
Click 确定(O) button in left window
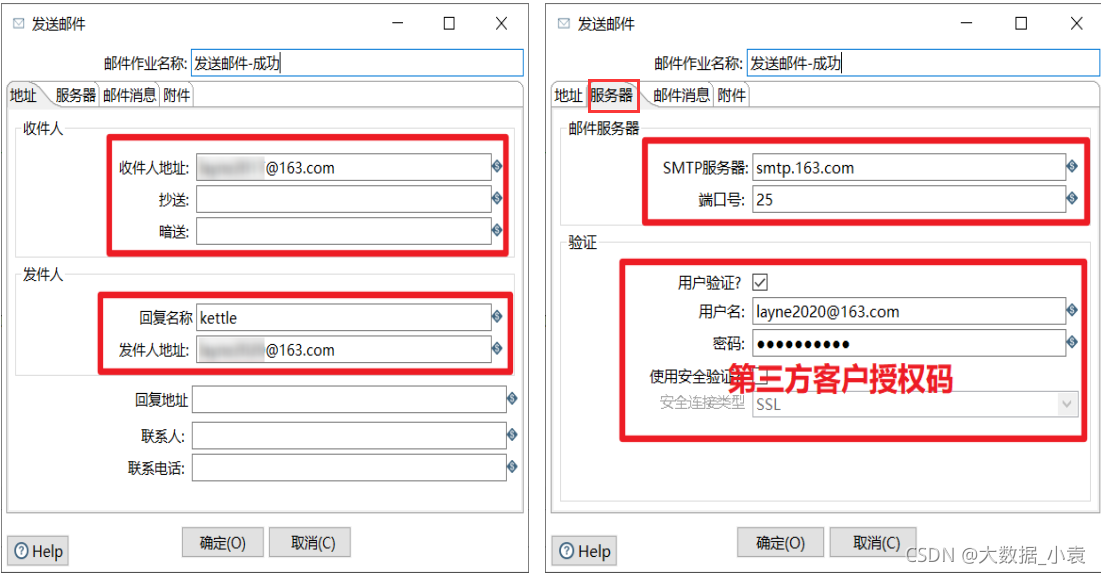pyautogui.click(x=223, y=543)
